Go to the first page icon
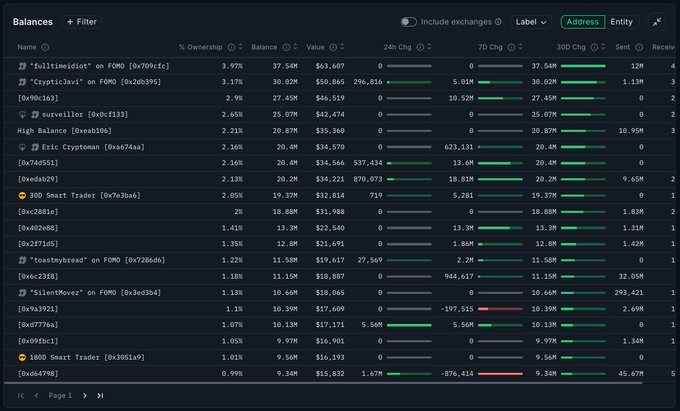The width and height of the screenshot is (680, 411). (x=20, y=395)
